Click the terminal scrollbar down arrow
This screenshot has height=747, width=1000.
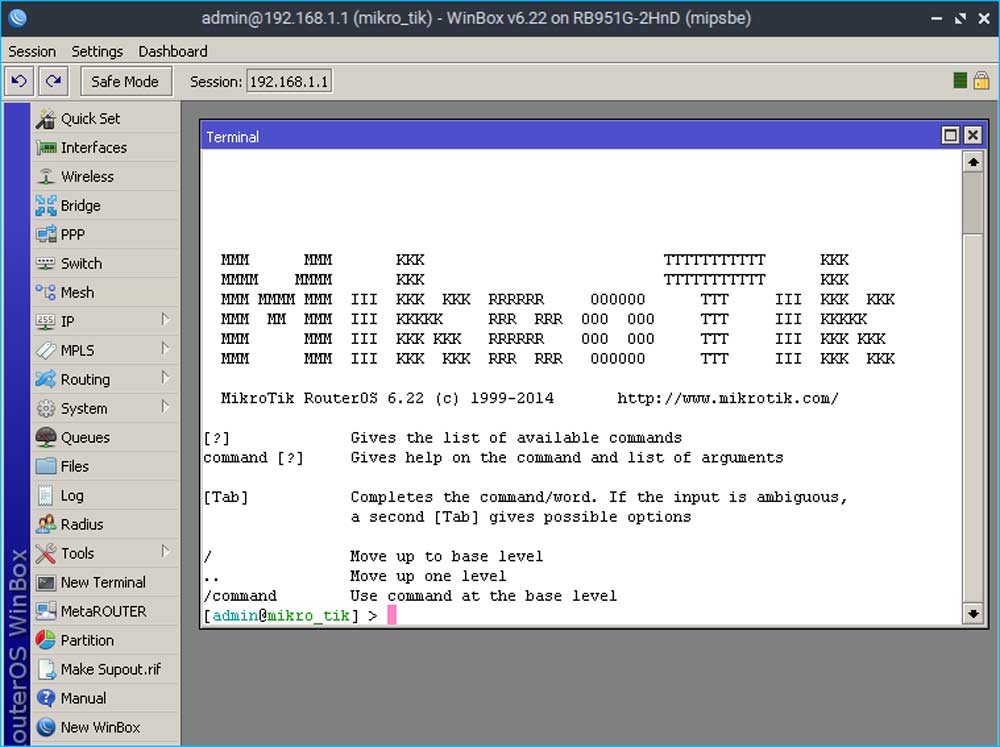tap(973, 614)
